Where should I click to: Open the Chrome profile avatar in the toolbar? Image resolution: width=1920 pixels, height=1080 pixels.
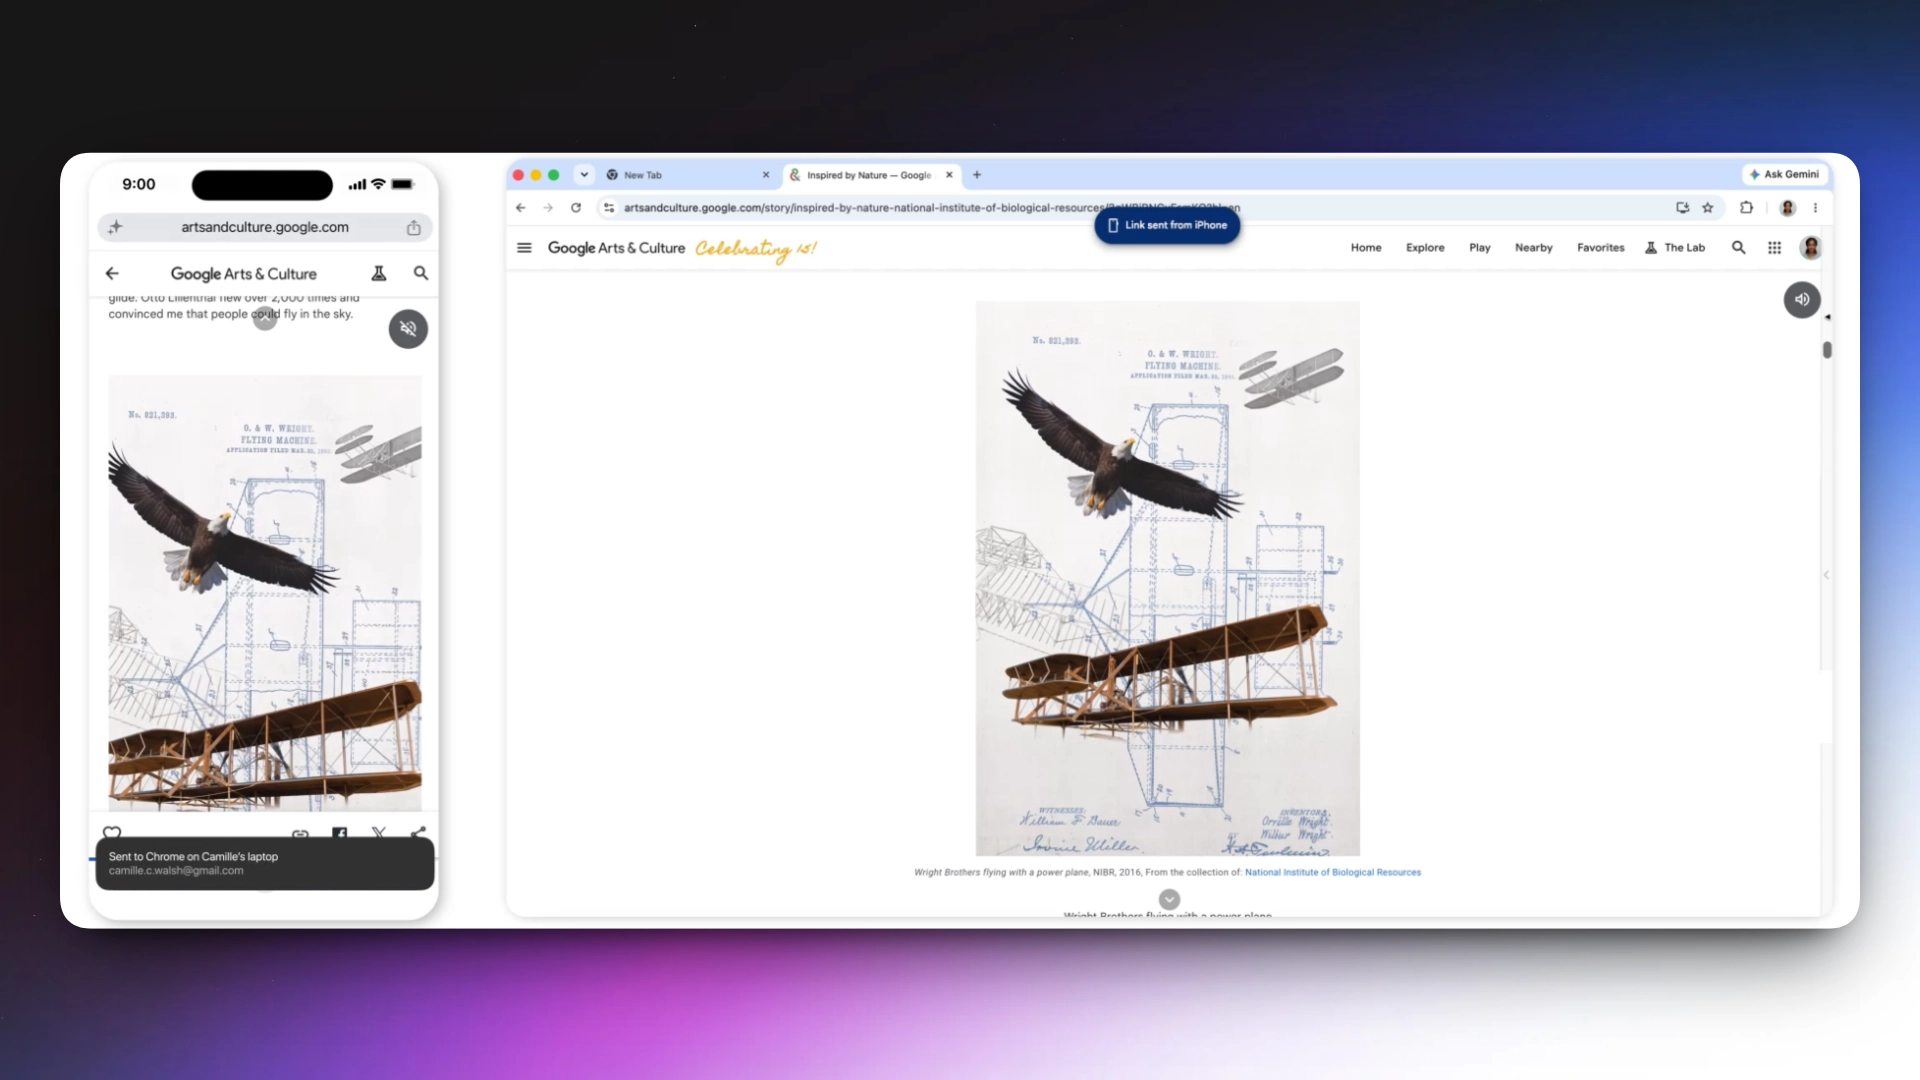[1788, 208]
